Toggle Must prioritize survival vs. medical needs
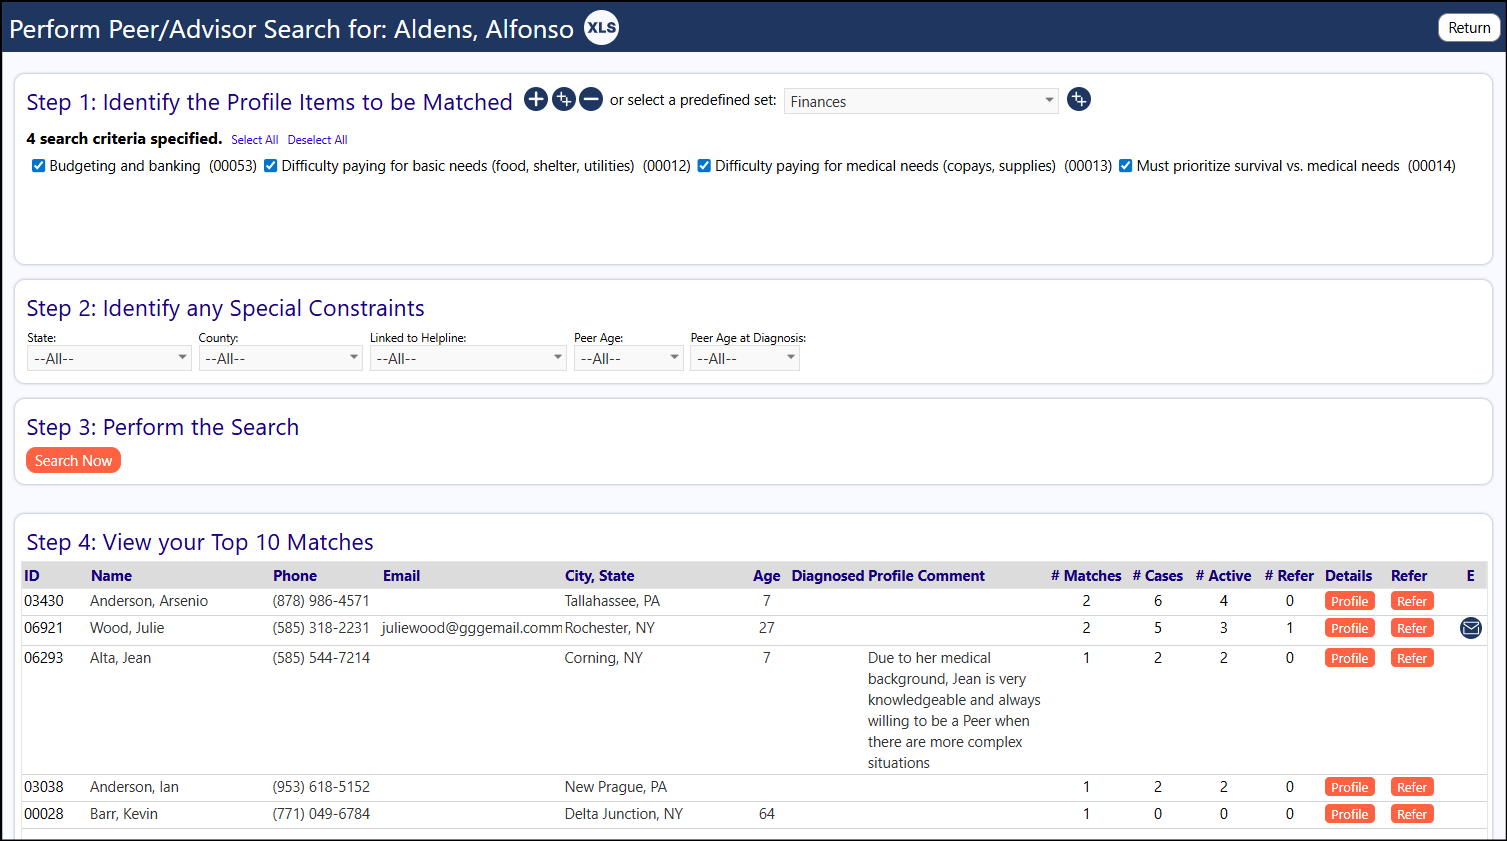This screenshot has width=1507, height=841. [x=1125, y=166]
